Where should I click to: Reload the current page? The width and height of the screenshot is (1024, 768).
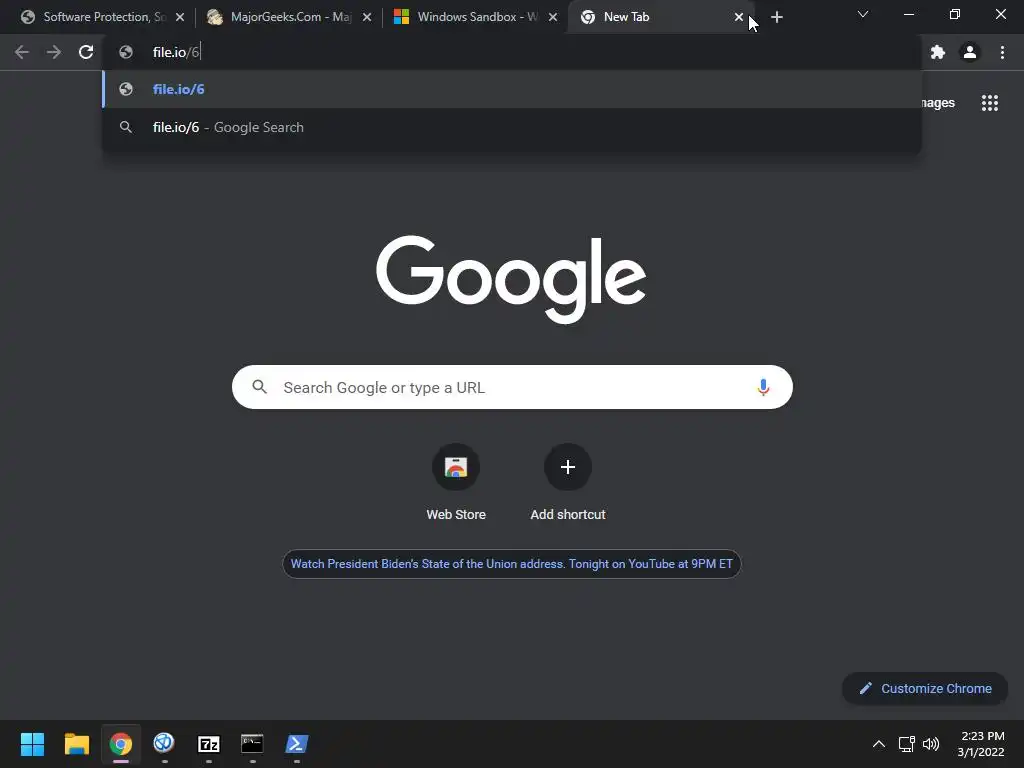point(86,52)
